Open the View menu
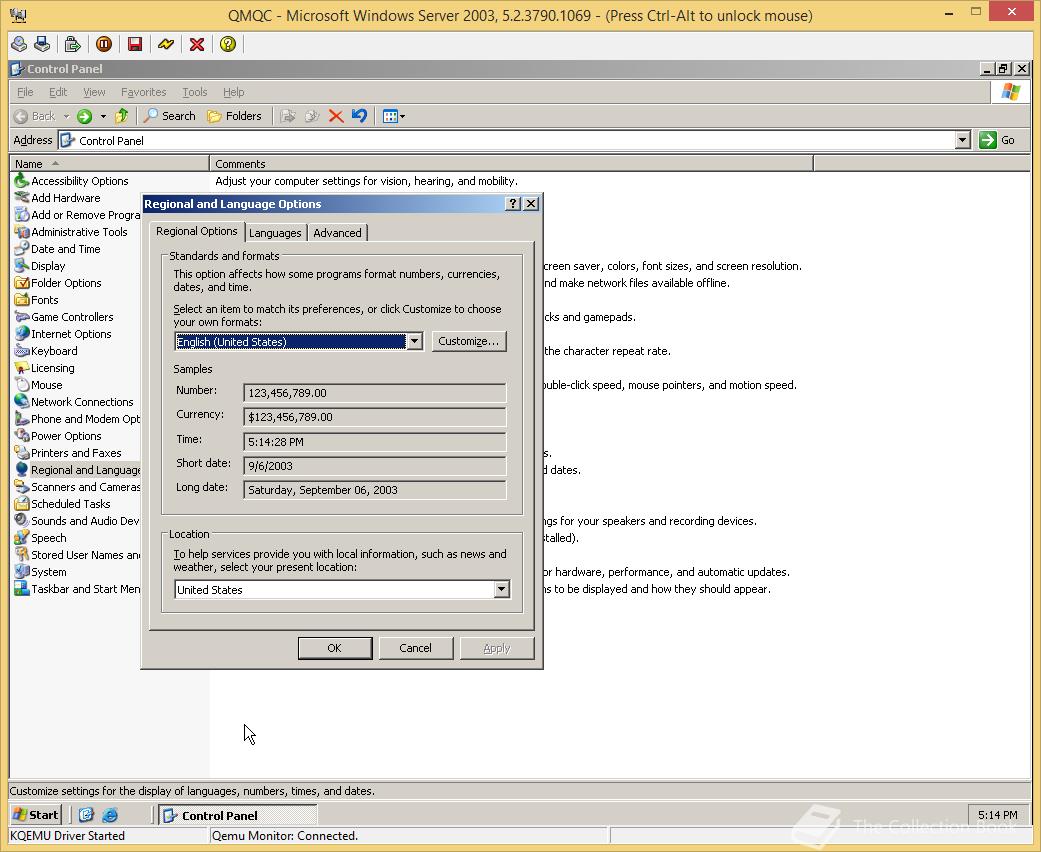The width and height of the screenshot is (1041, 852). [94, 92]
